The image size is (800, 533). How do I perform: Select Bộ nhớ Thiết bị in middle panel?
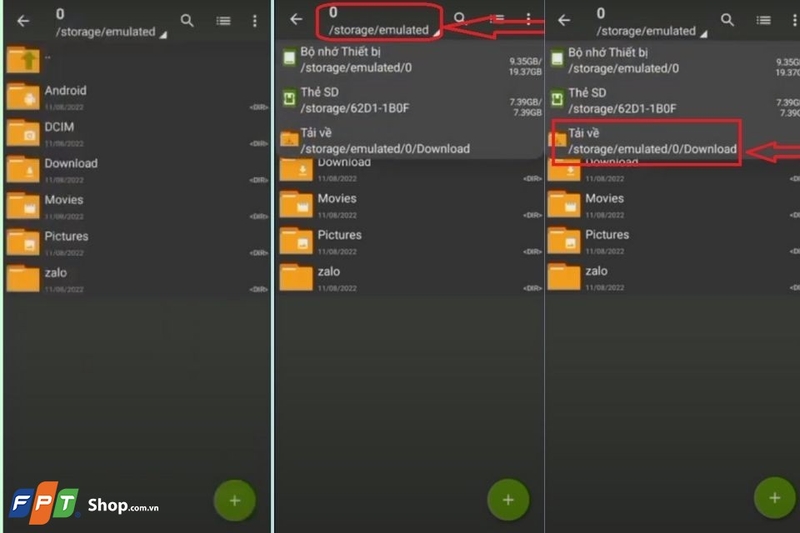click(x=410, y=60)
